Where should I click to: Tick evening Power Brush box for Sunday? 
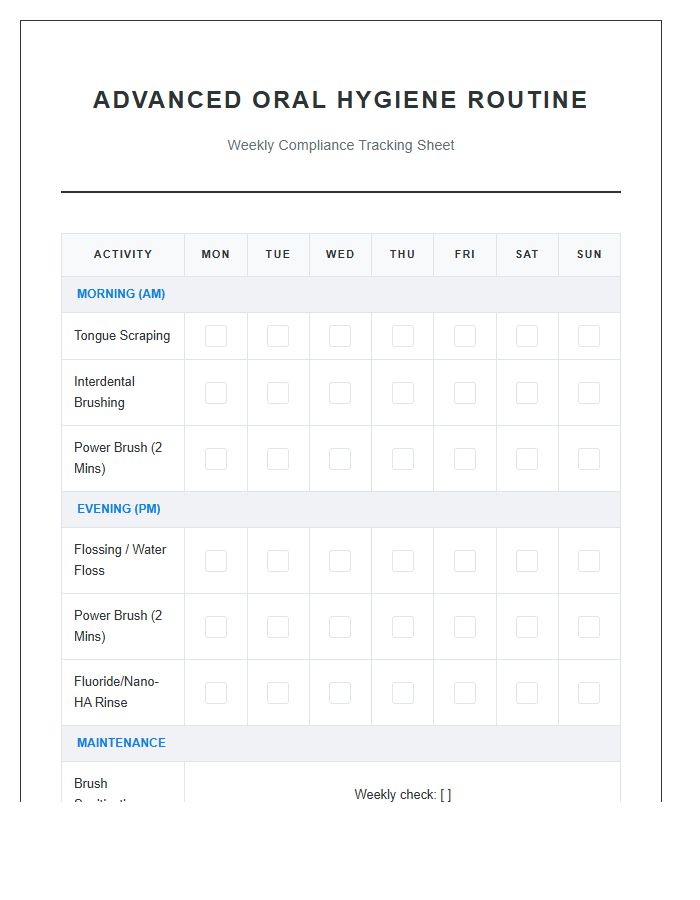click(589, 627)
